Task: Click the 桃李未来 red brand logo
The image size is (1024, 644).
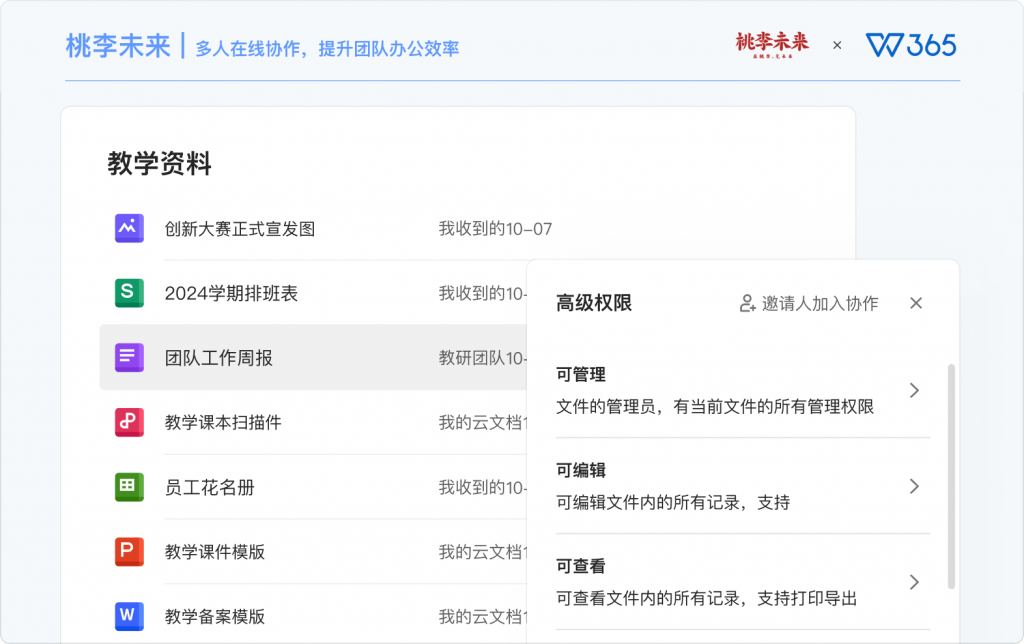Action: [772, 44]
